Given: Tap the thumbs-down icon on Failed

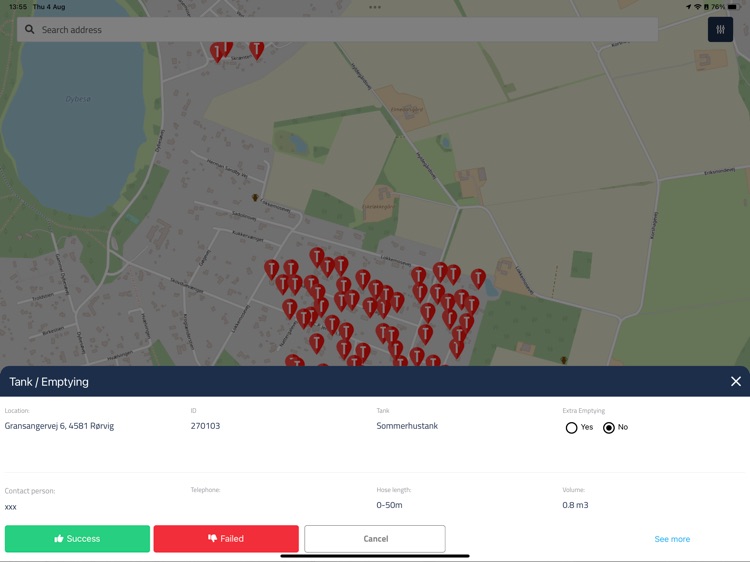Looking at the screenshot, I should 212,539.
